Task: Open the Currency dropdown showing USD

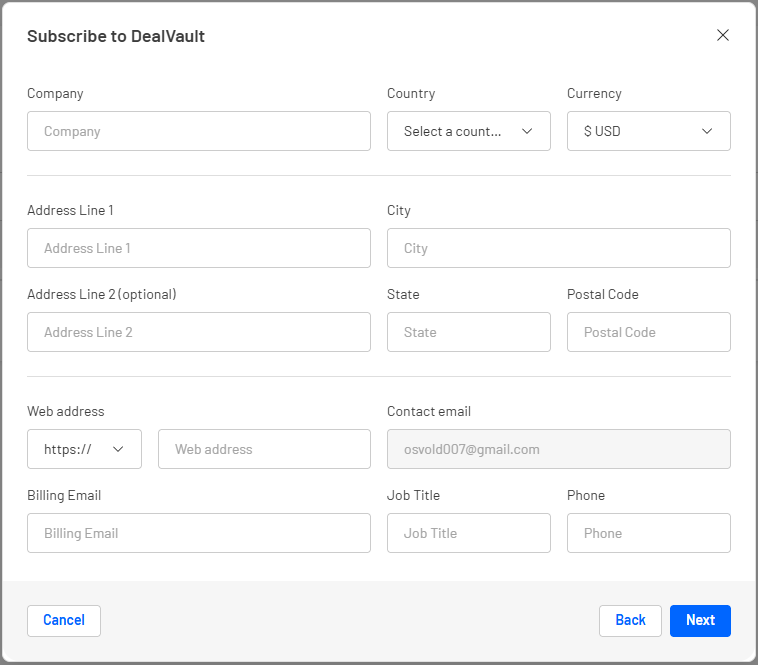Action: (x=649, y=131)
